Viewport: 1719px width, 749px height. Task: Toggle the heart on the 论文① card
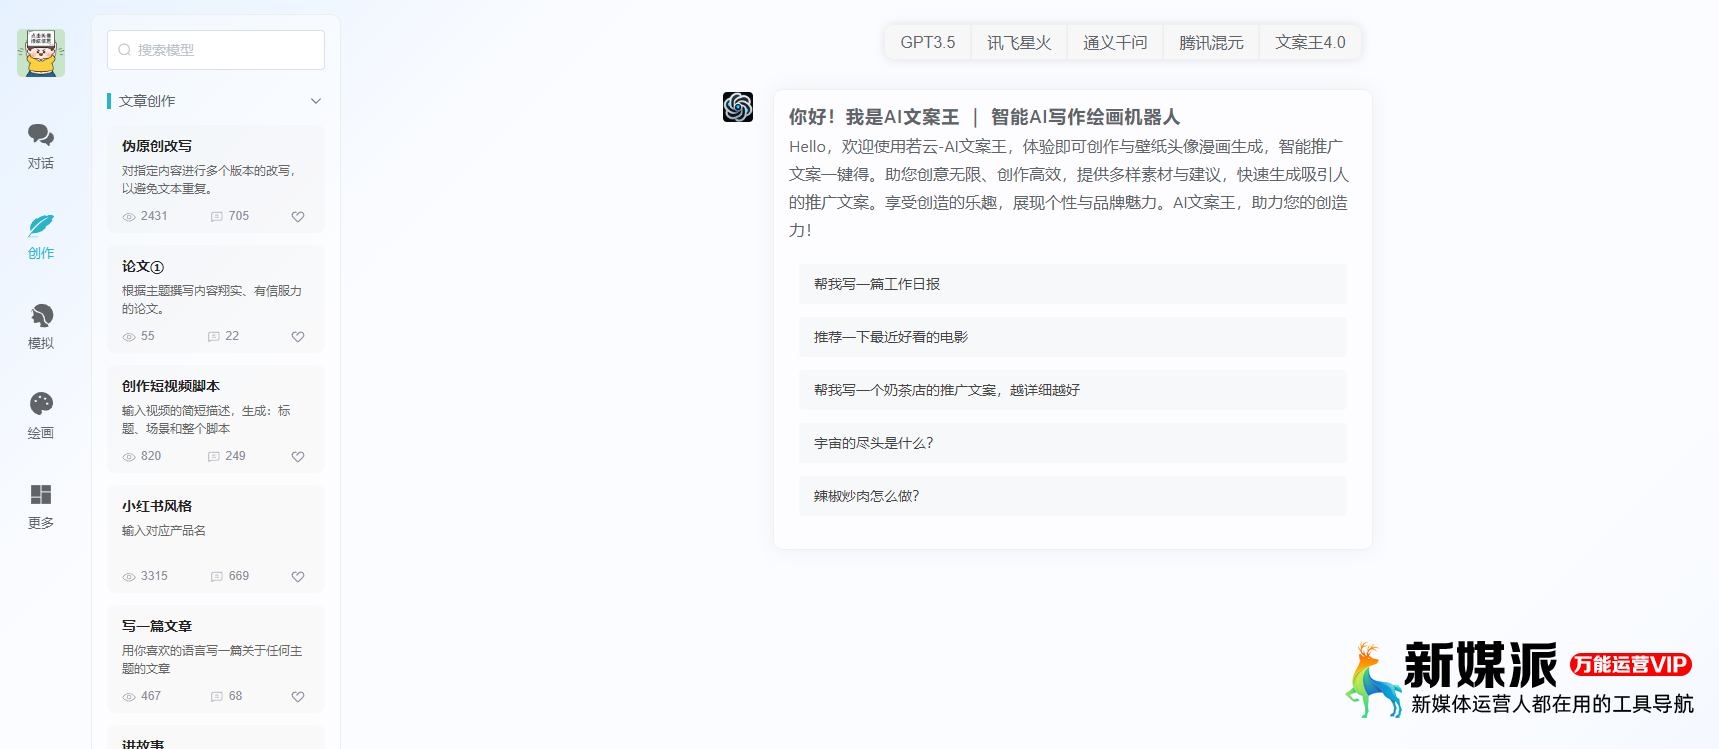[x=298, y=337]
